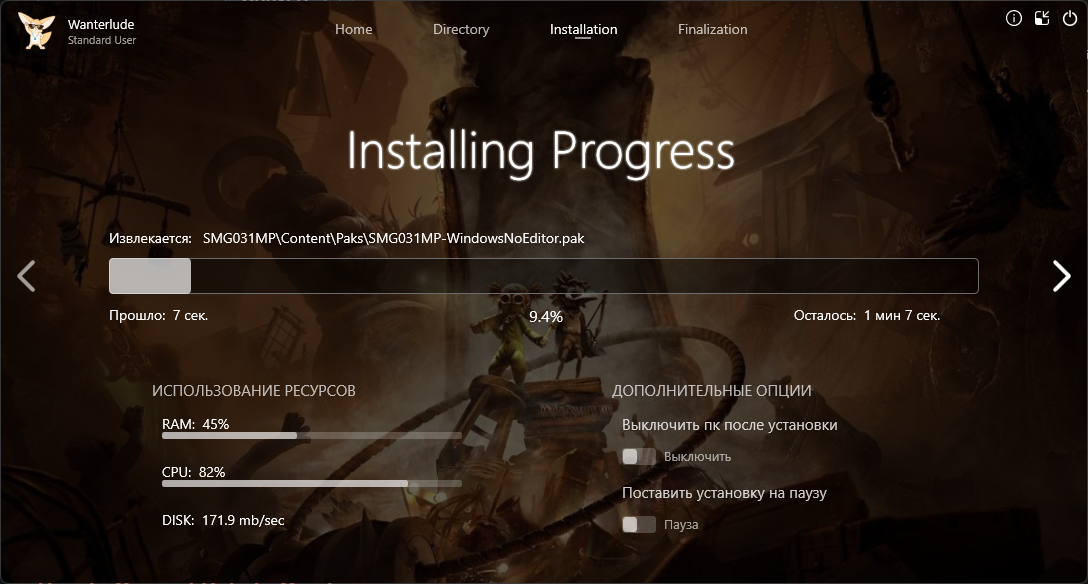Toggle the Выключить shutdown switch
Image resolution: width=1088 pixels, height=584 pixels.
638,456
